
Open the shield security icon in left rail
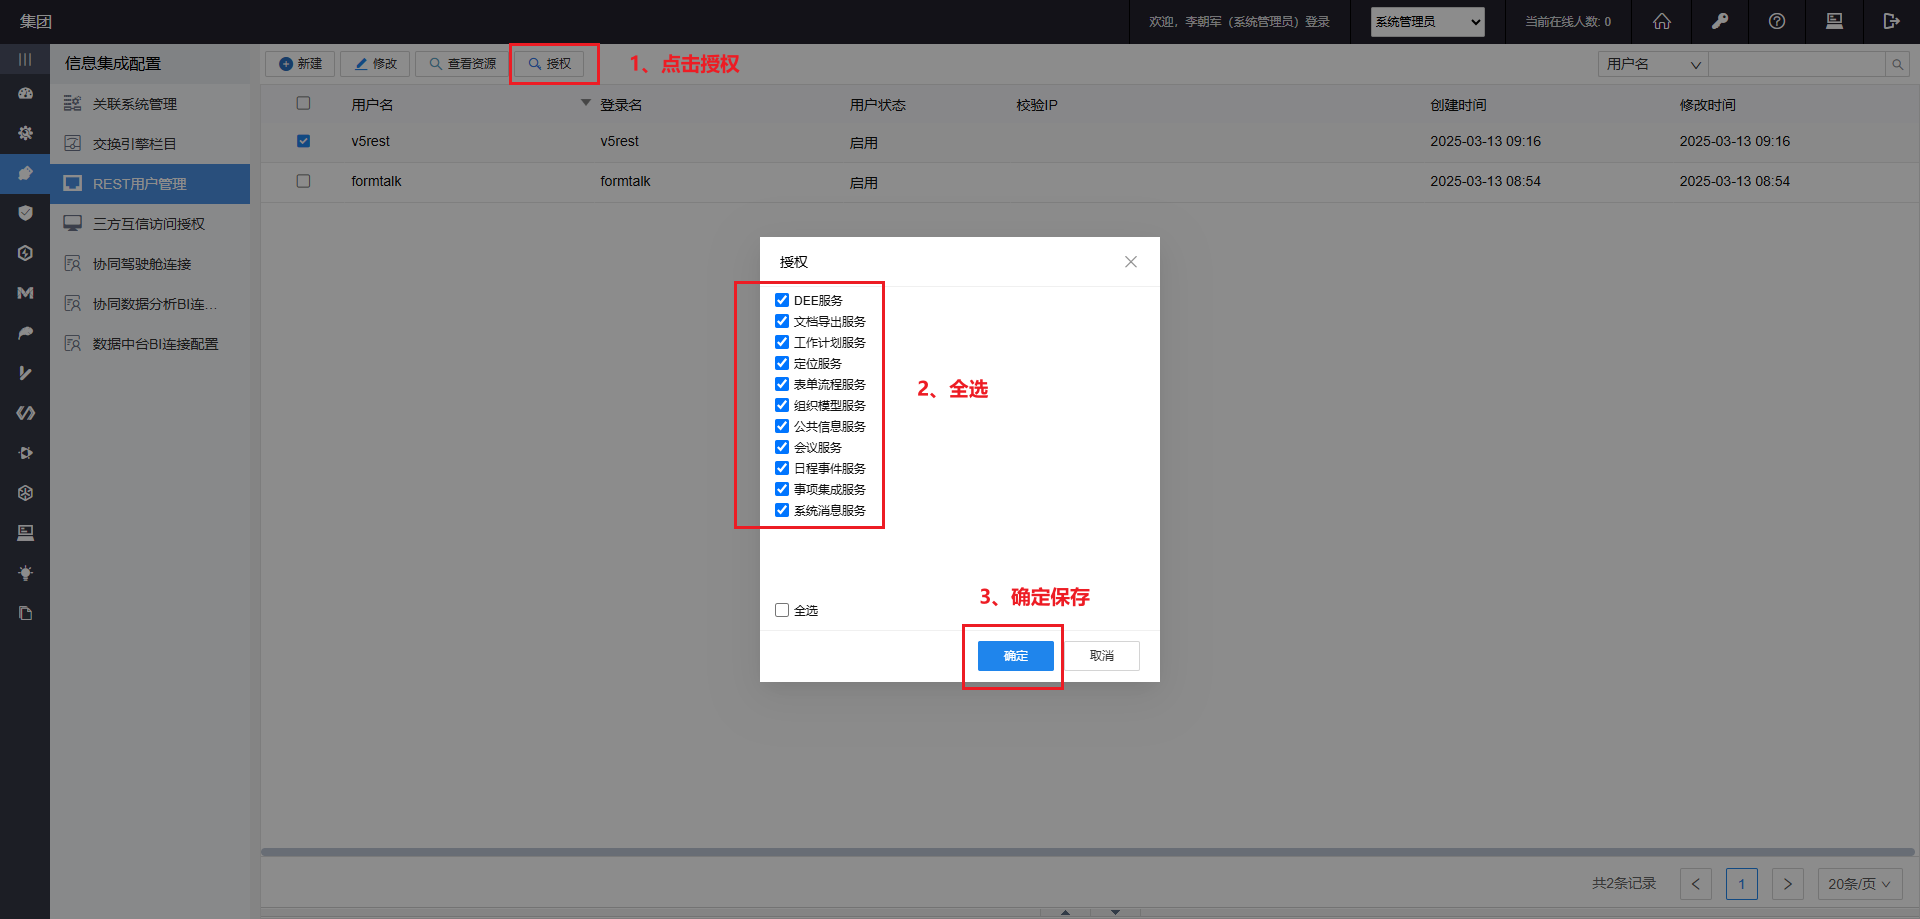[25, 213]
